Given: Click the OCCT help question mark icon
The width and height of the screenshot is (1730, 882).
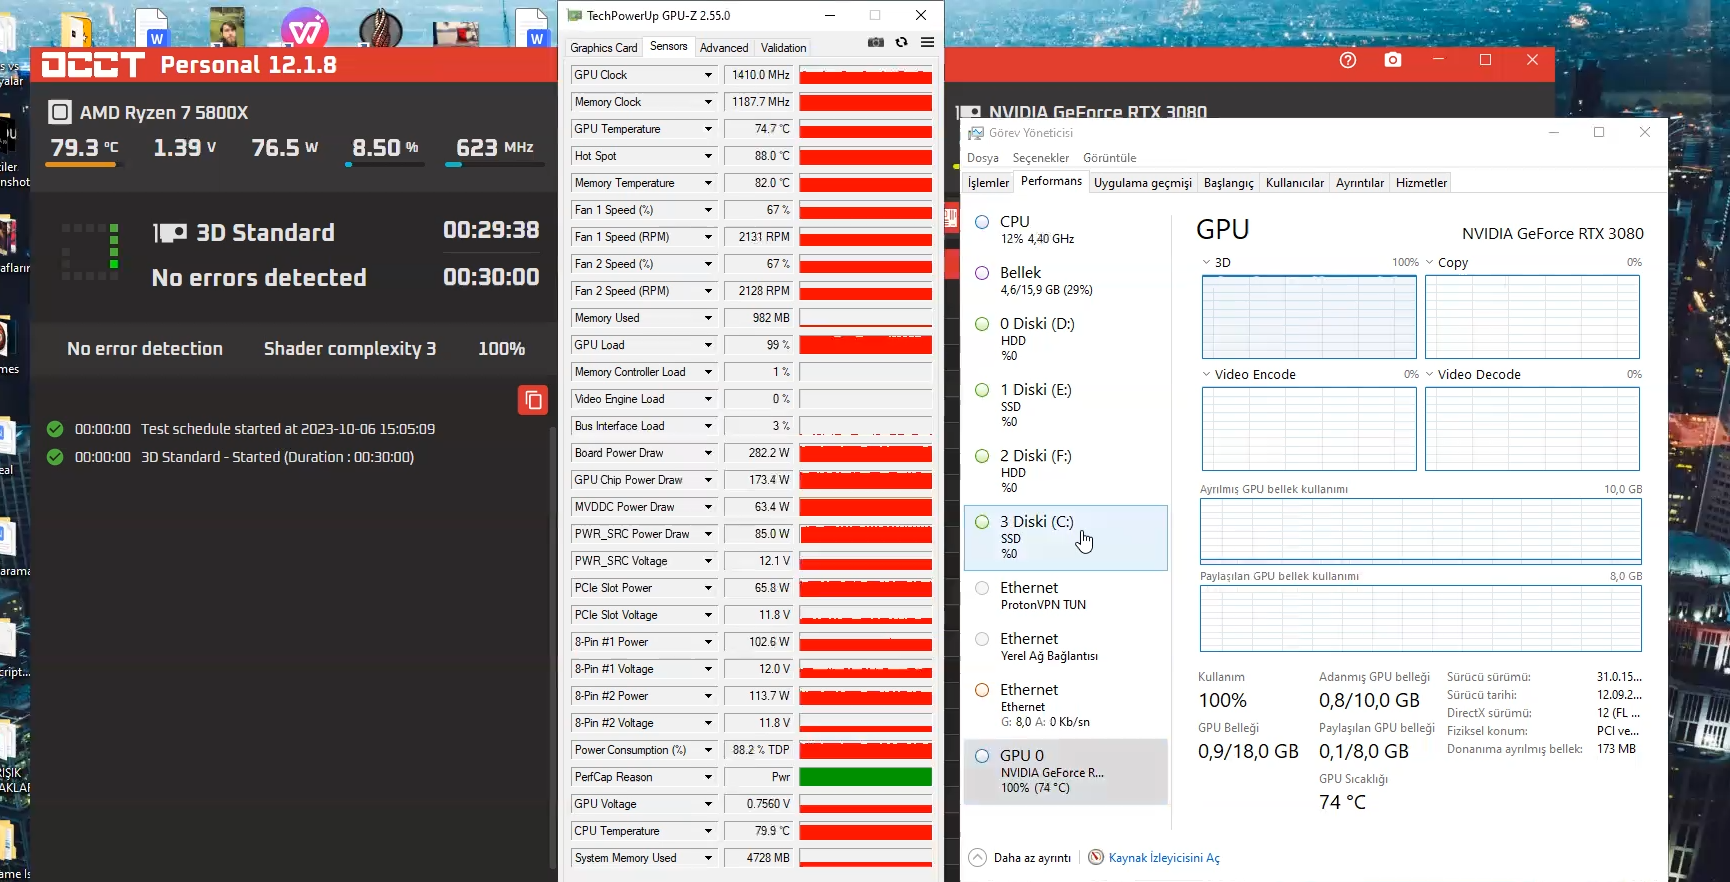Looking at the screenshot, I should [x=1348, y=60].
